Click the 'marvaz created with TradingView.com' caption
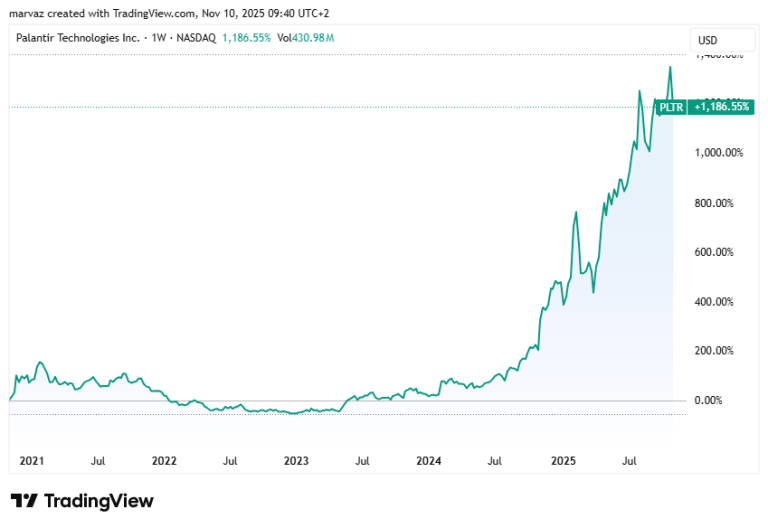The image size is (768, 528). [169, 13]
